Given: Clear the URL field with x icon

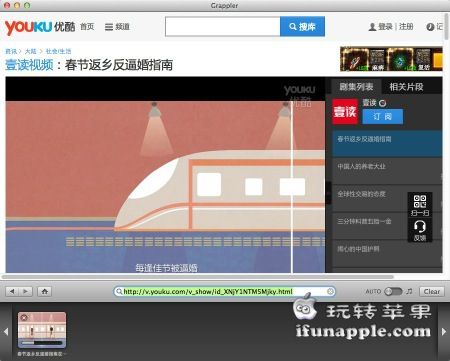Looking at the screenshot, I should 330,292.
